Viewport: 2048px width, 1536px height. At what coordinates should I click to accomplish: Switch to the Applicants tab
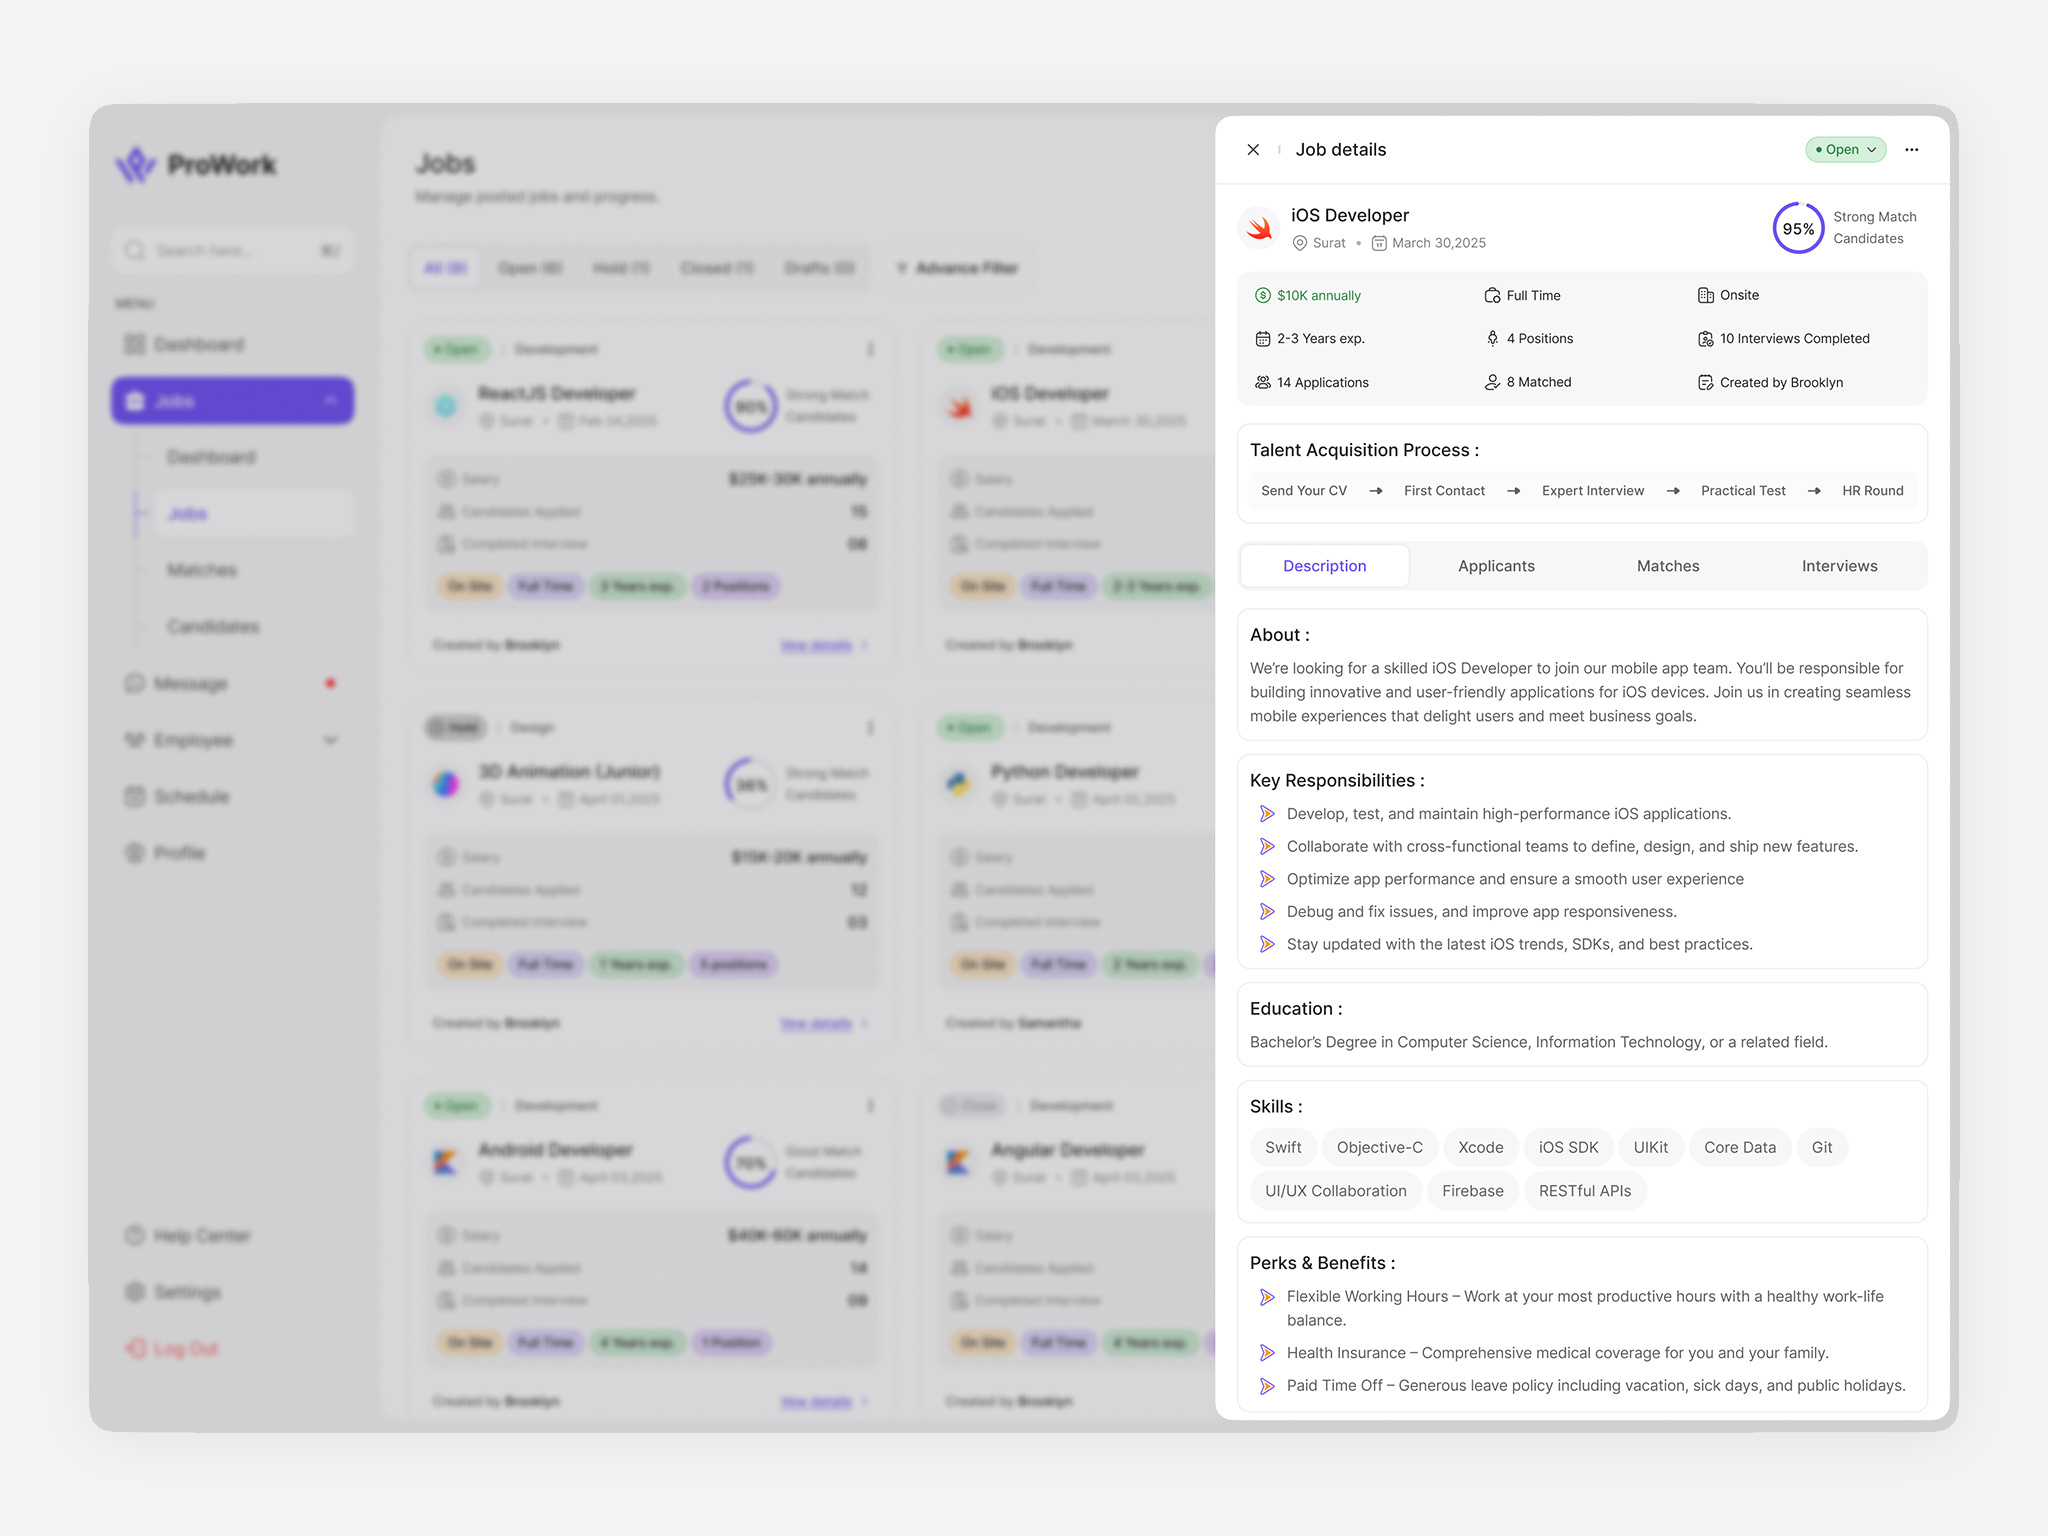click(x=1496, y=566)
